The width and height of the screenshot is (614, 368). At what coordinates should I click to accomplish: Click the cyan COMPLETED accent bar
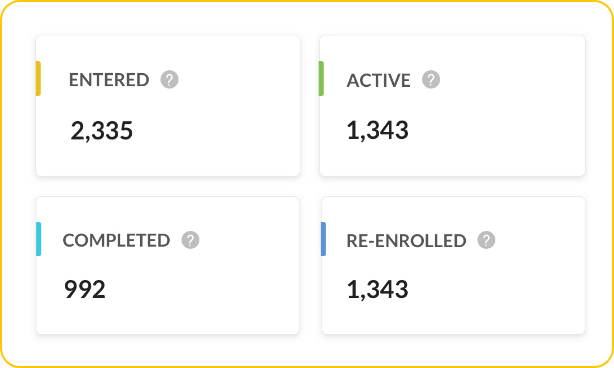tap(38, 239)
